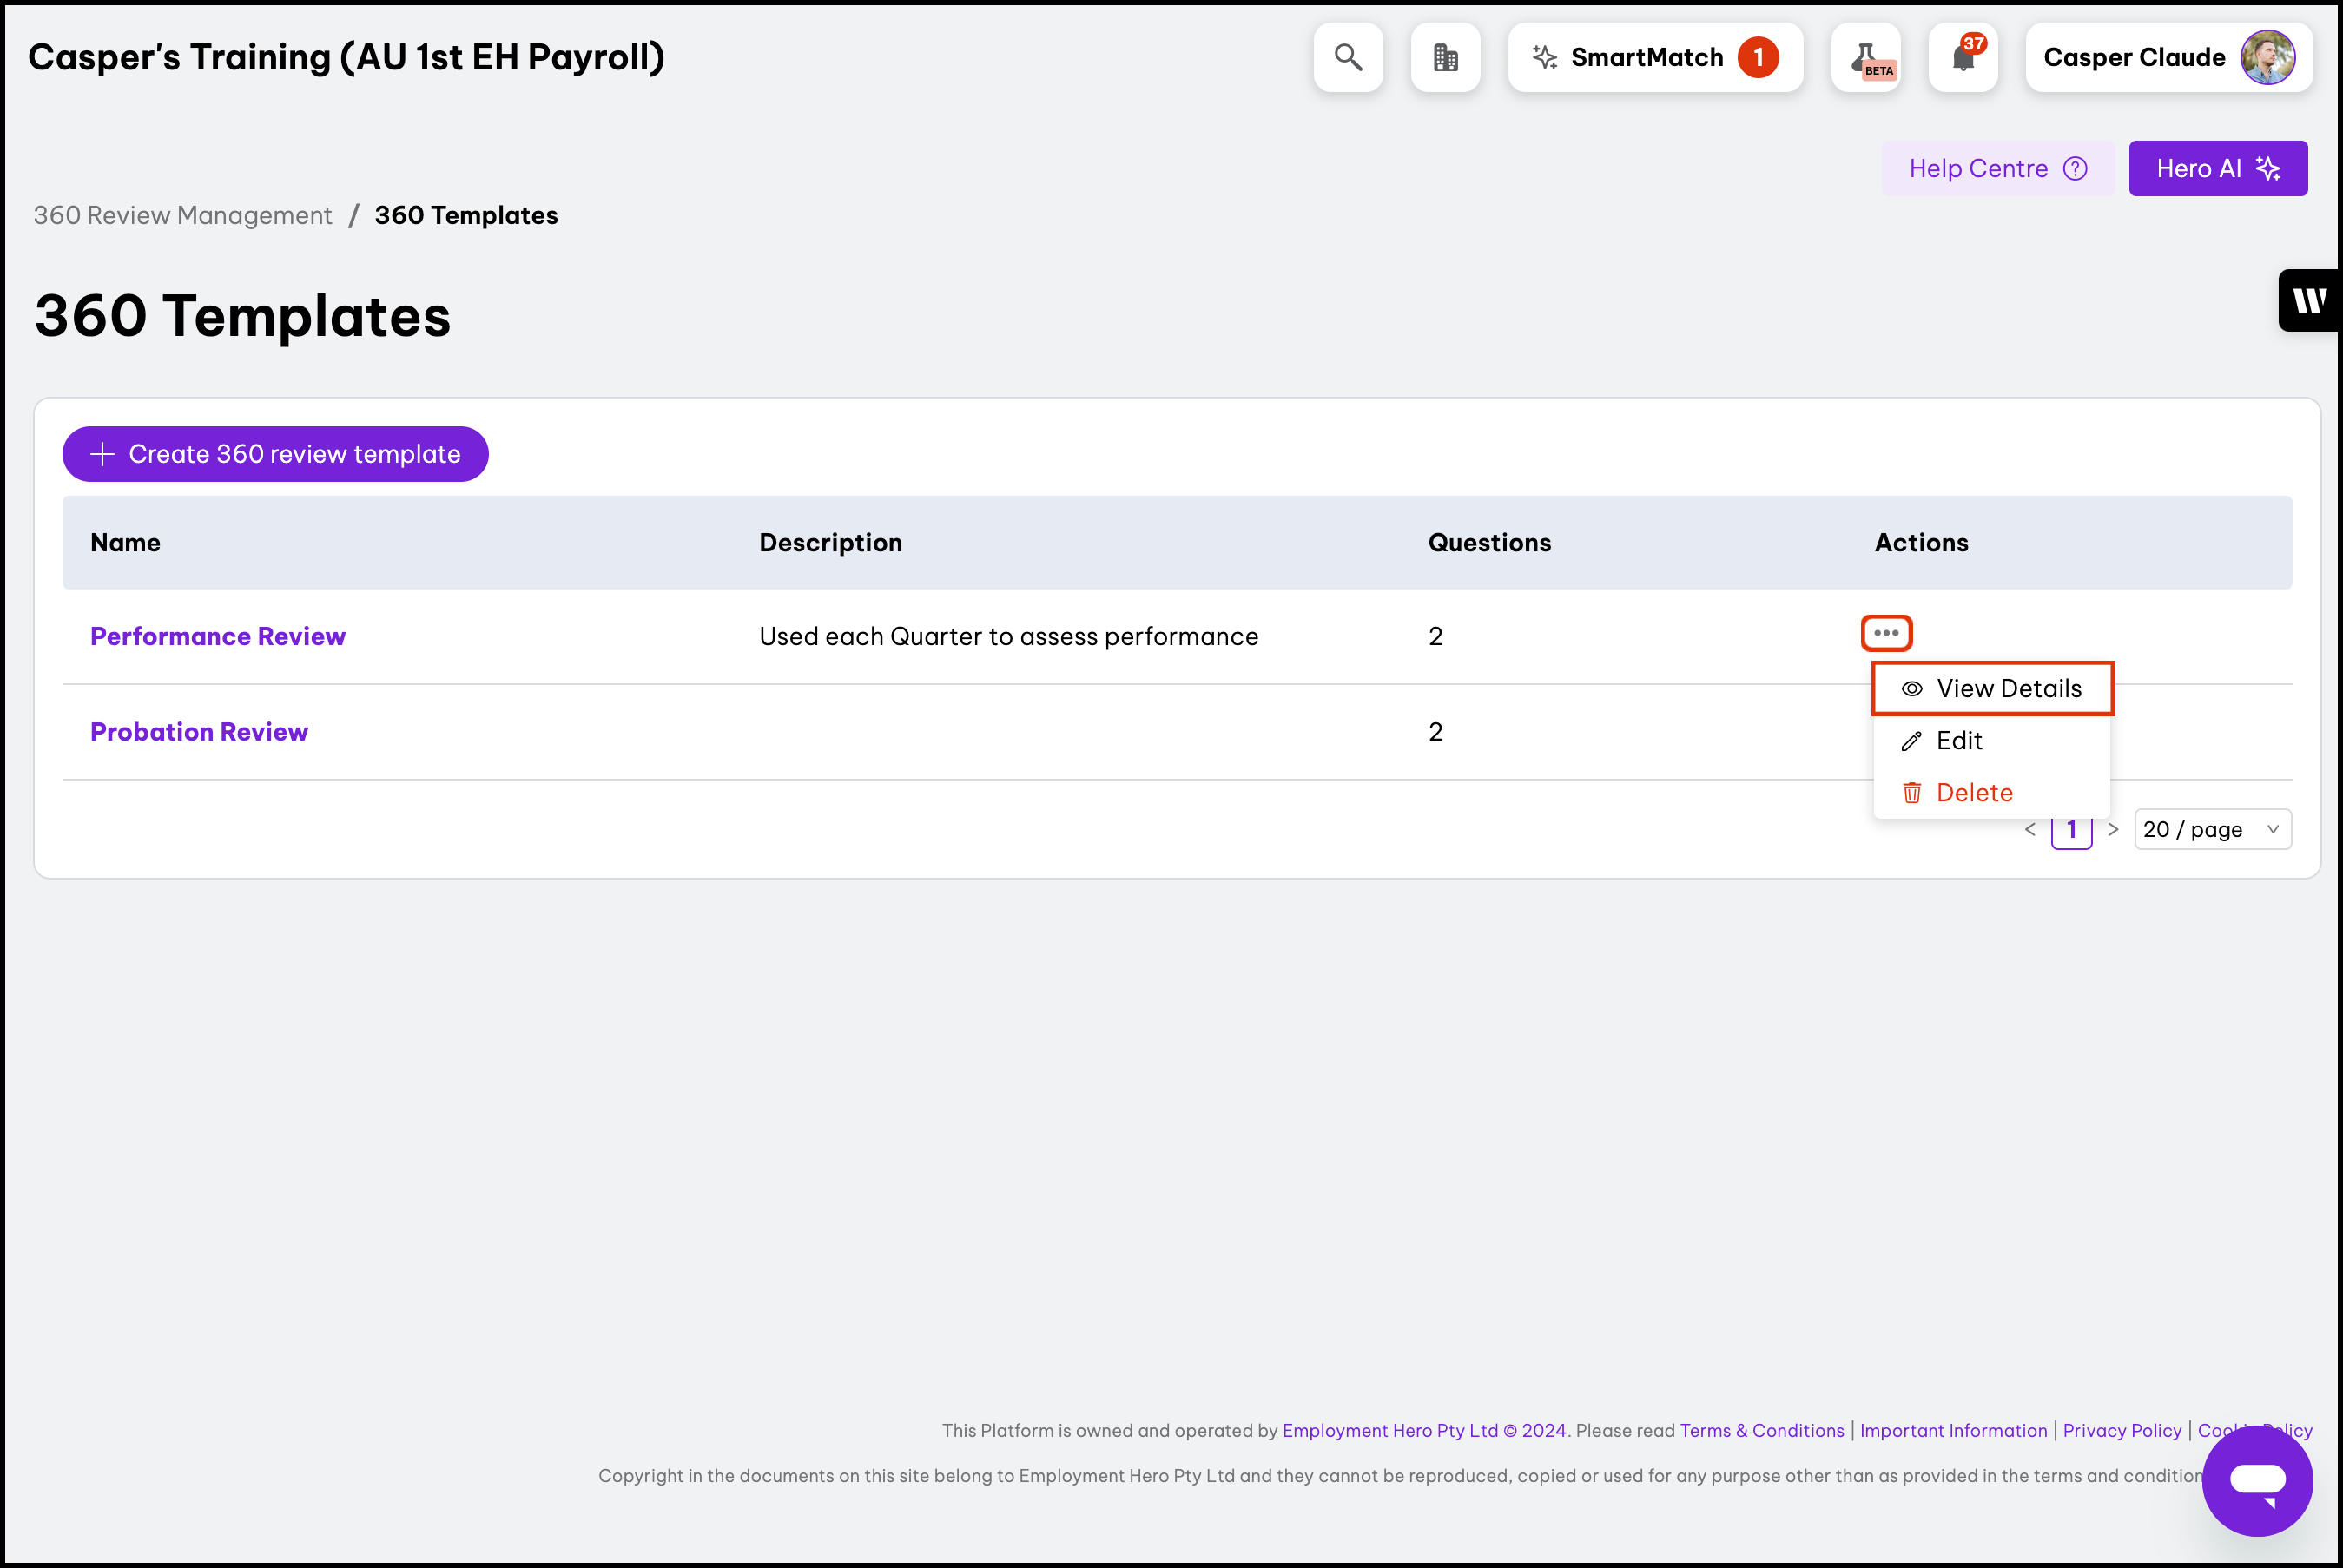Go to previous page arrow
This screenshot has height=1568, width=2343.
click(2030, 830)
